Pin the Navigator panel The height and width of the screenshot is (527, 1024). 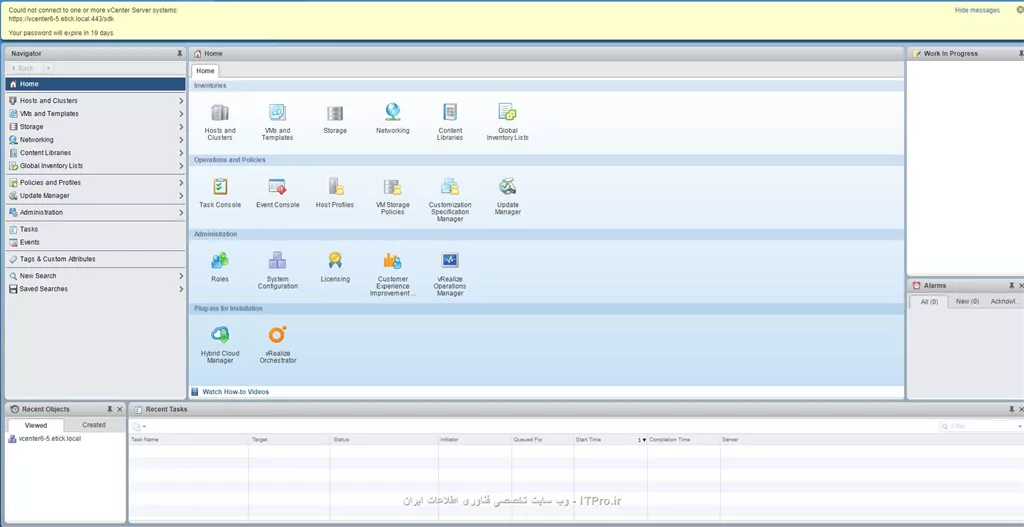coord(180,54)
